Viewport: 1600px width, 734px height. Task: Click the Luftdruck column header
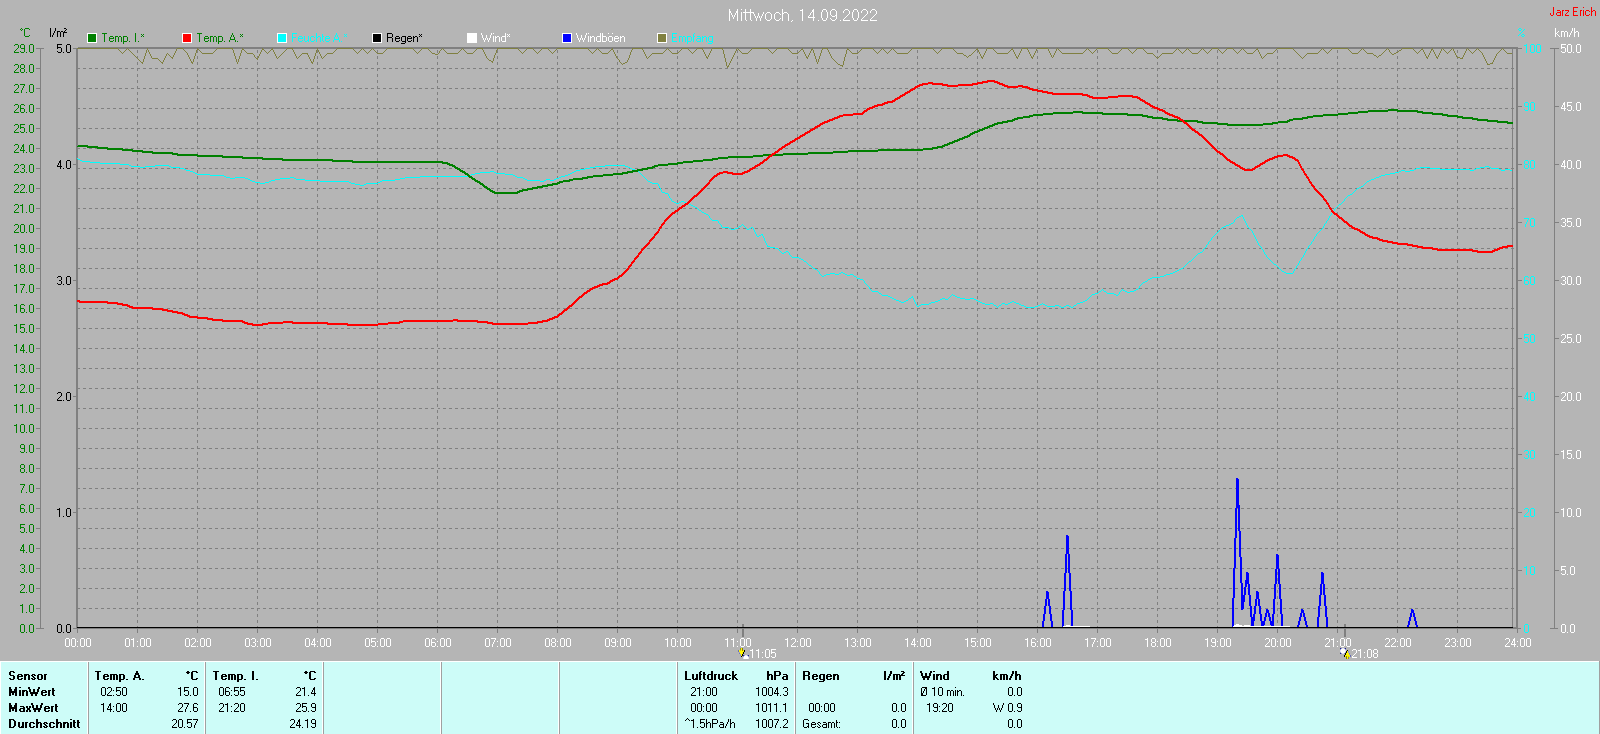[711, 676]
